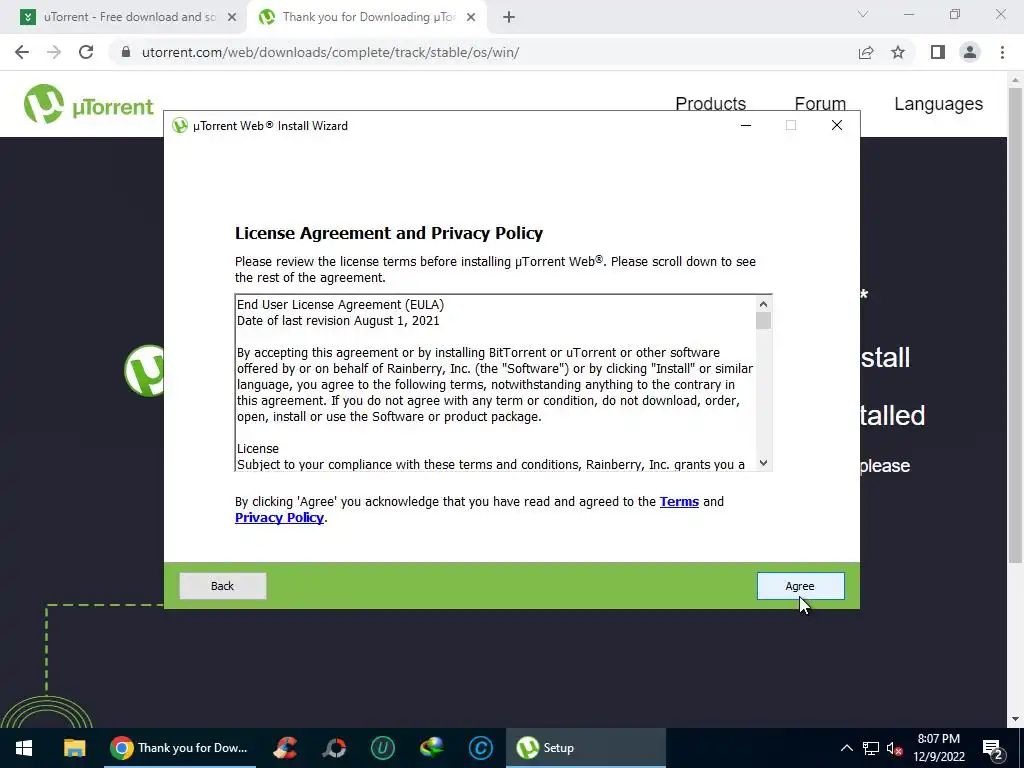
Task: Close the Thank you for Downloading tab
Action: (x=471, y=18)
